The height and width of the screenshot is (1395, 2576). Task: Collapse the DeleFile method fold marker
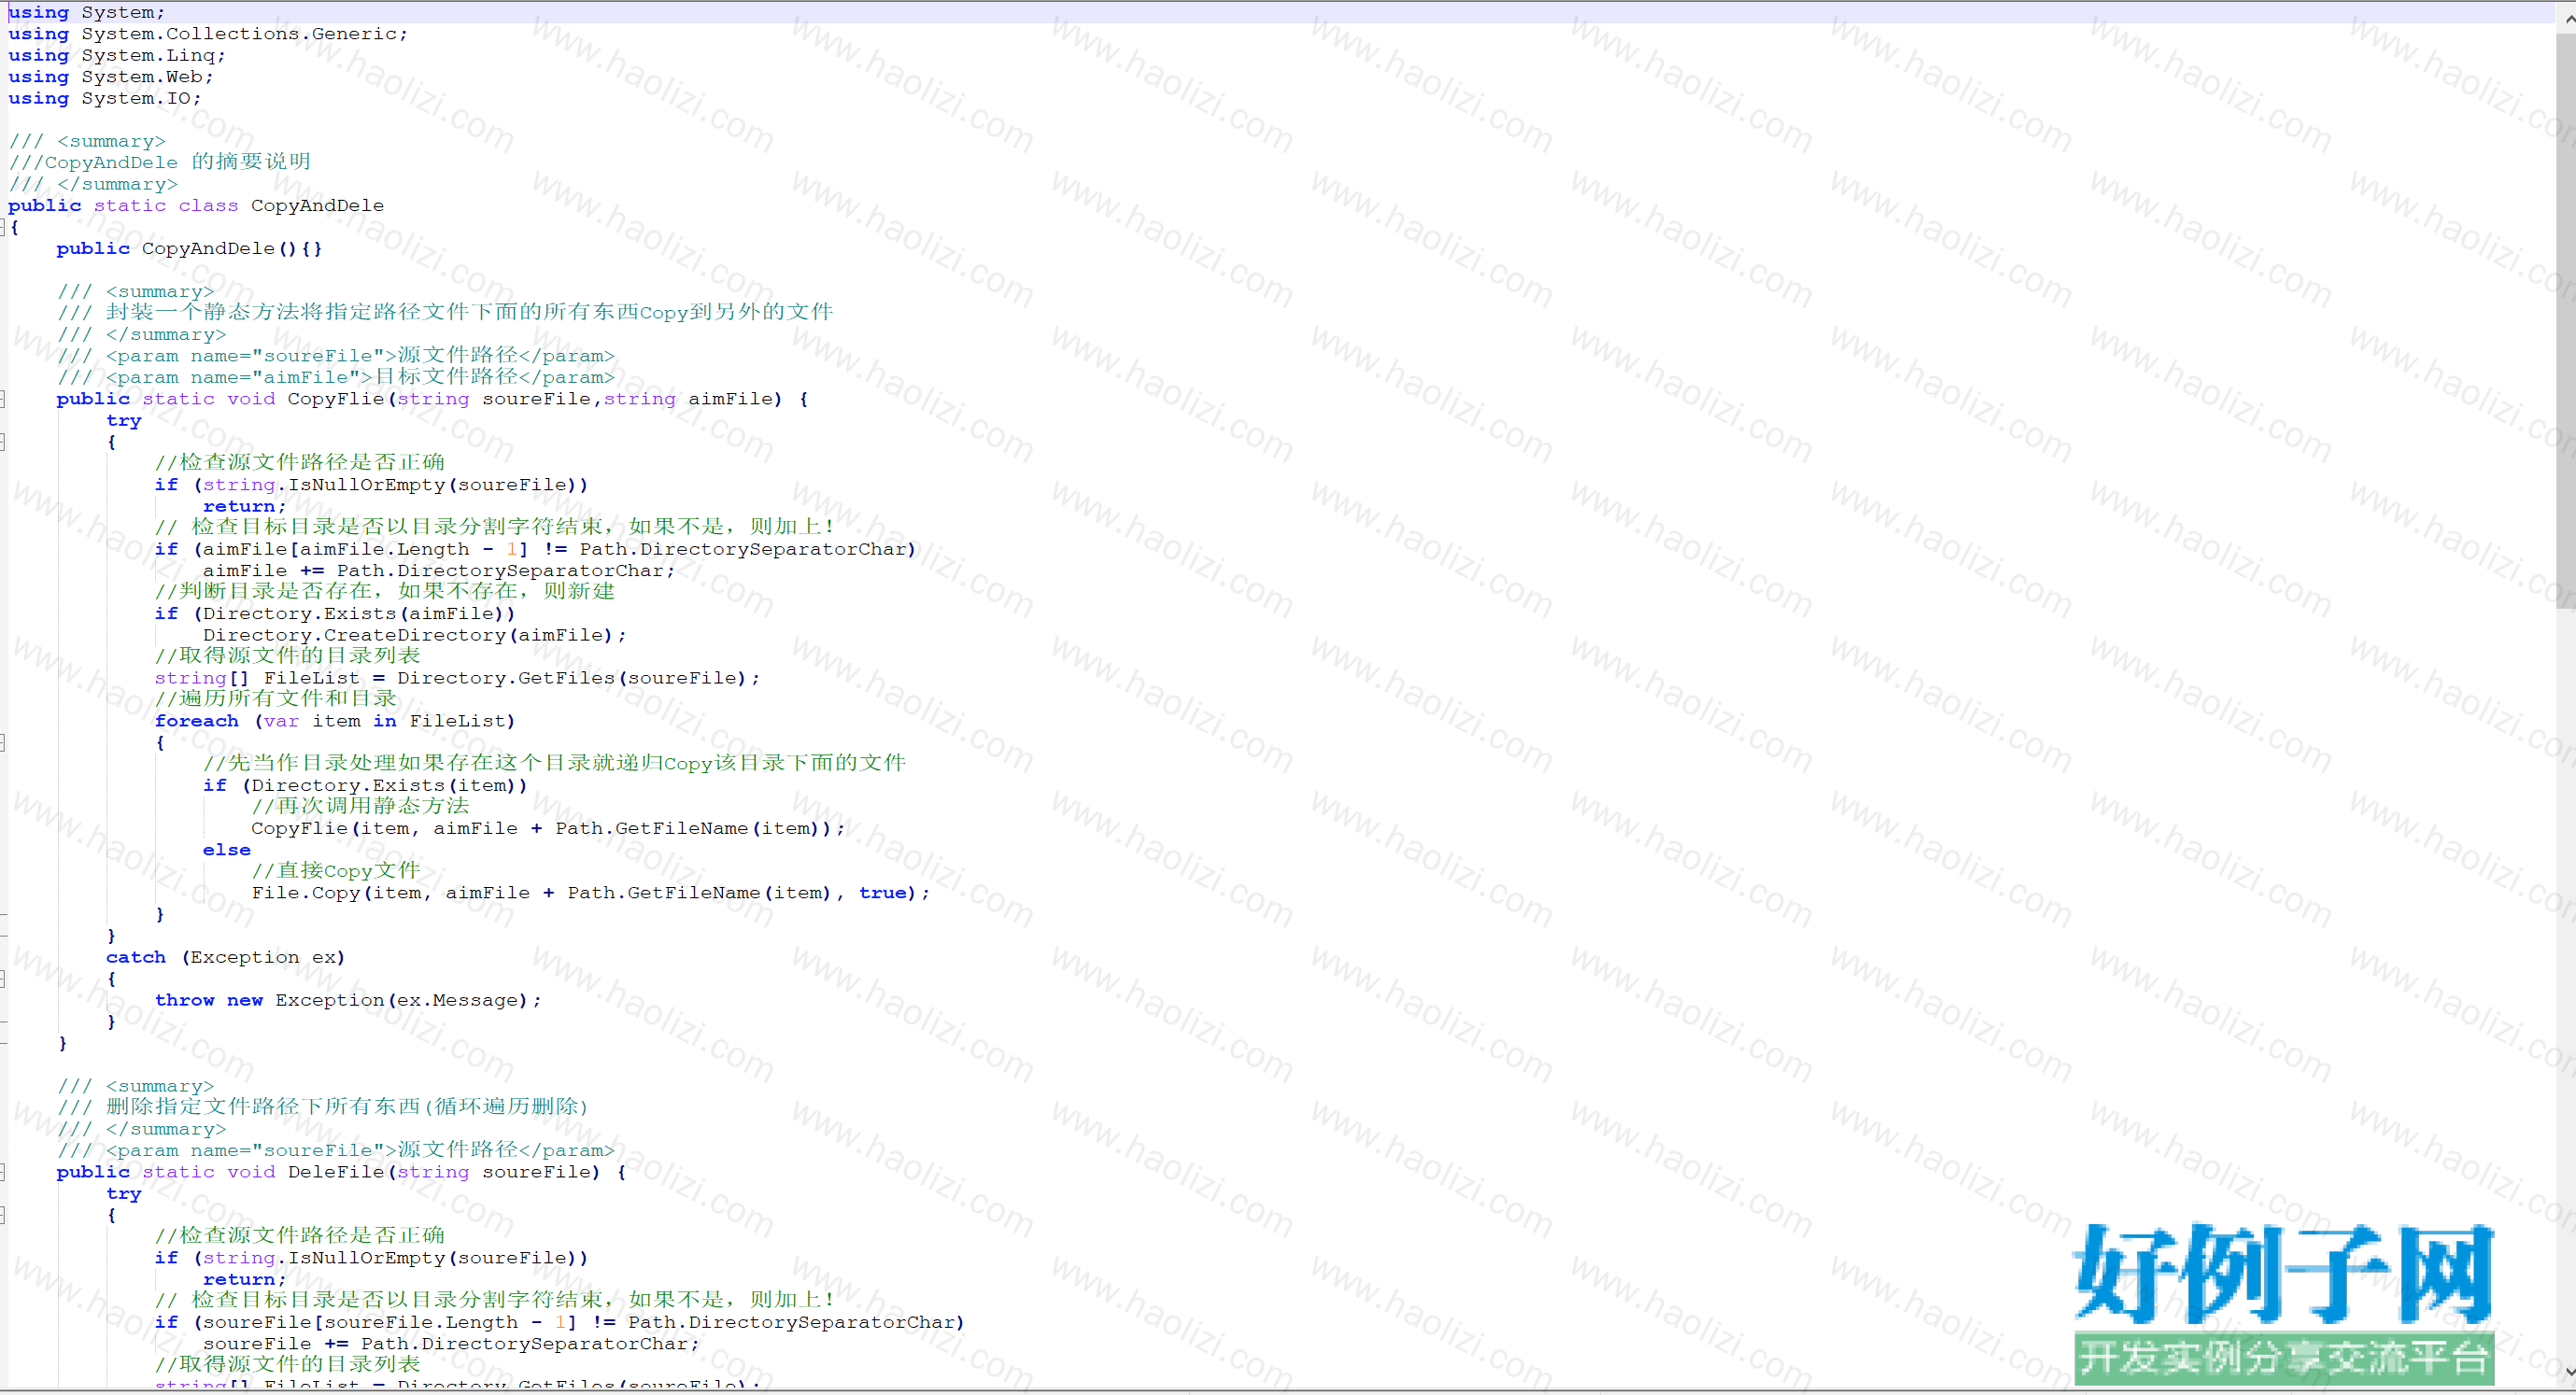[x=3, y=1172]
